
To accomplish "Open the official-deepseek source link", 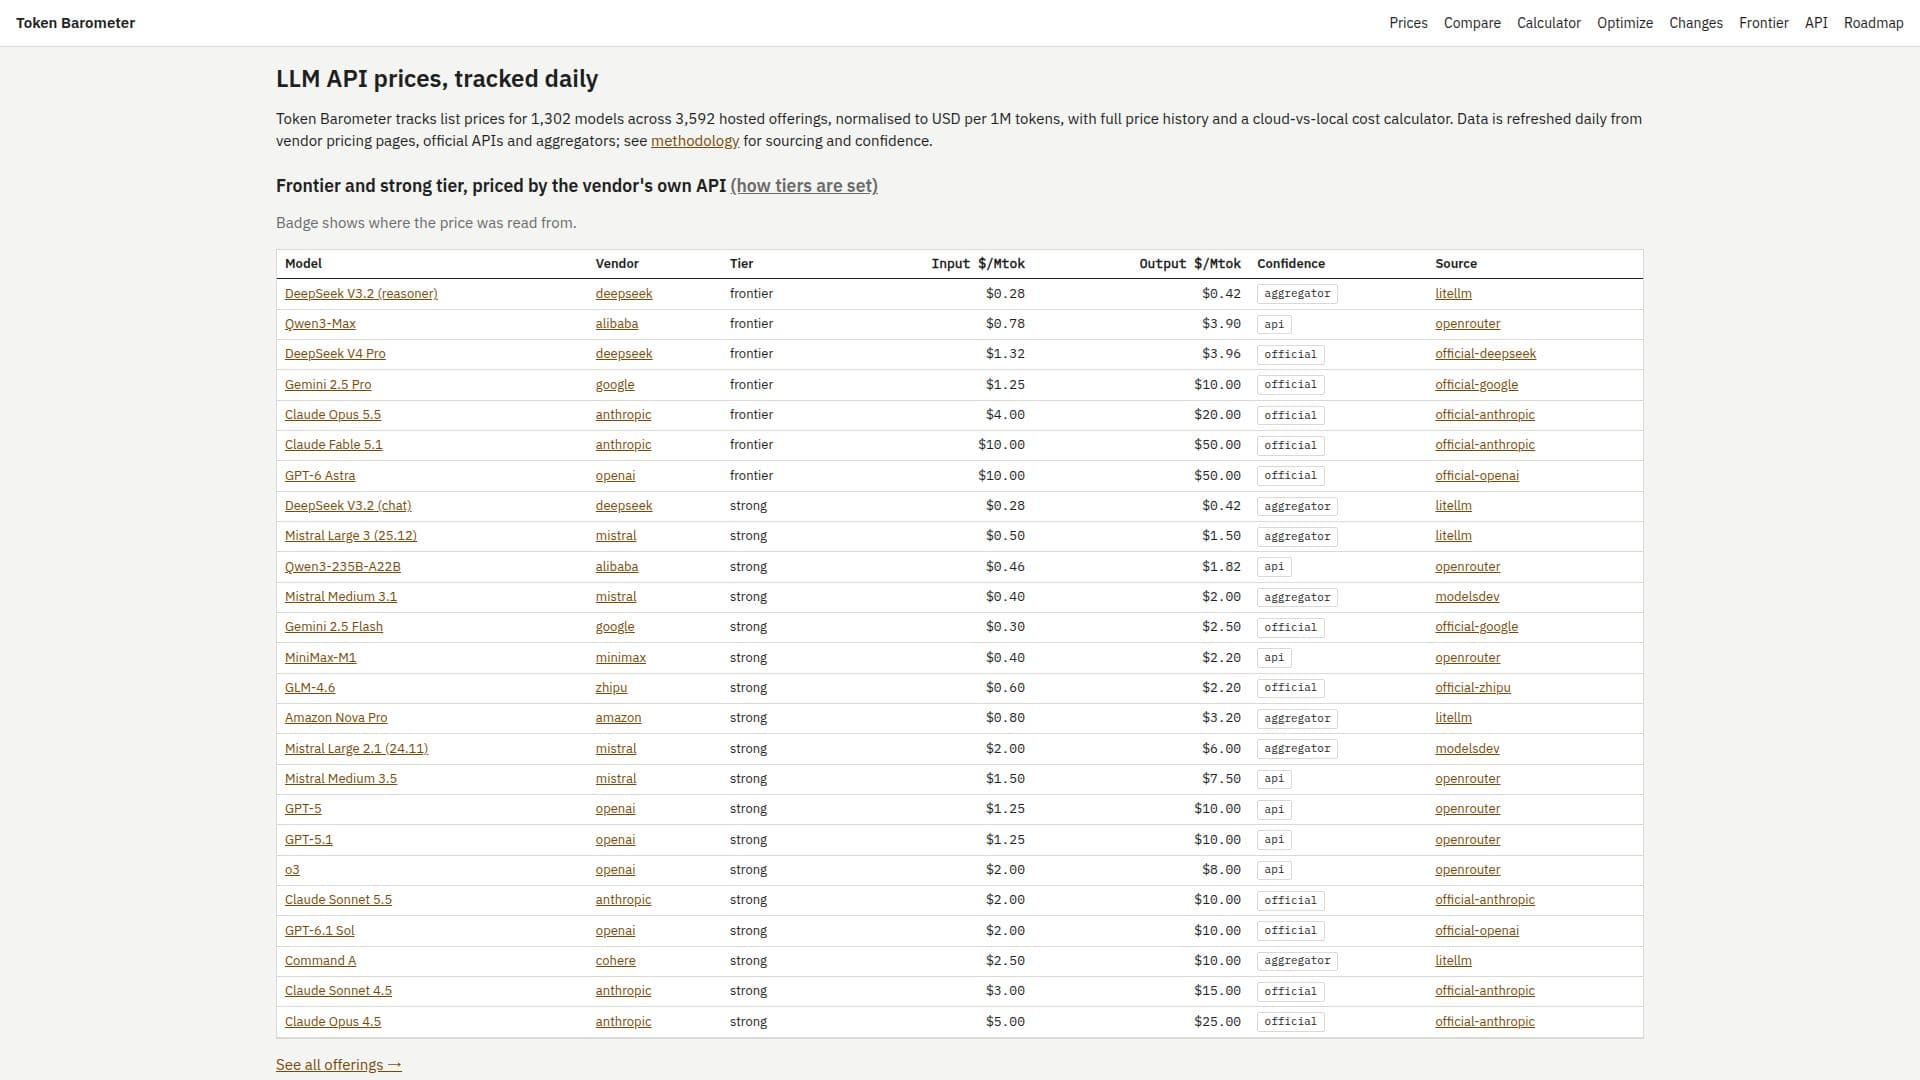I will pyautogui.click(x=1485, y=354).
